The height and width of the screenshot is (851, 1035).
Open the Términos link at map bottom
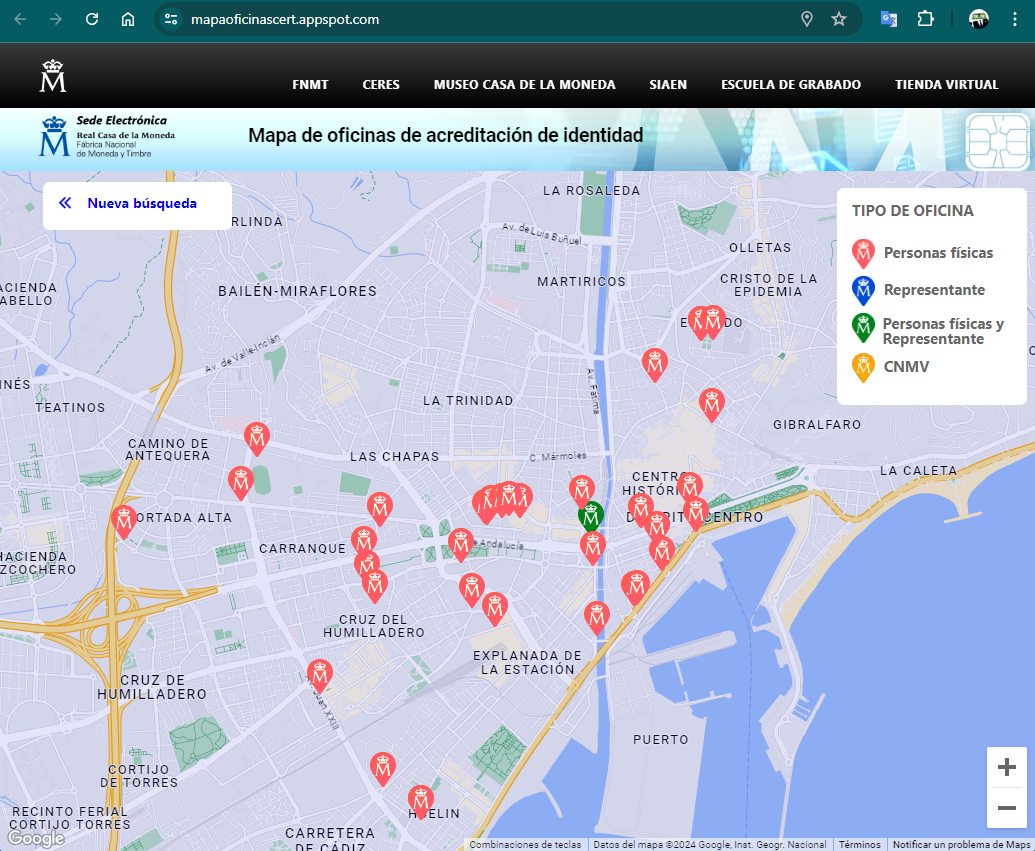click(860, 845)
